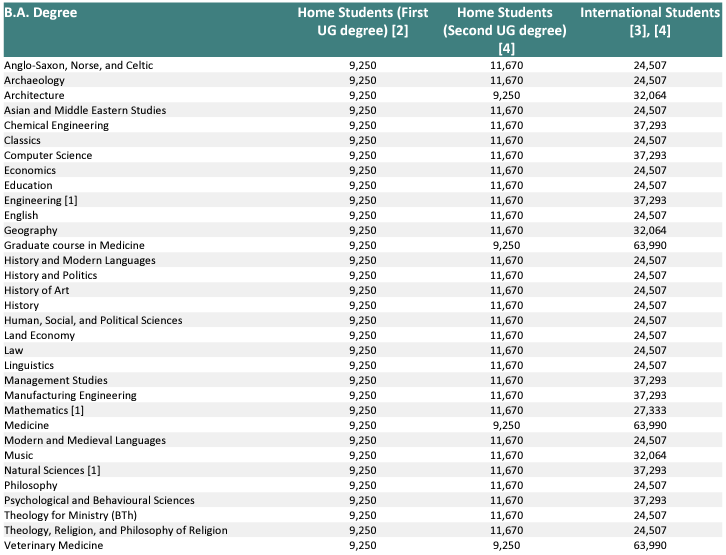Select History and Modern Languages
Screen dimensions: 726x555
point(80,260)
